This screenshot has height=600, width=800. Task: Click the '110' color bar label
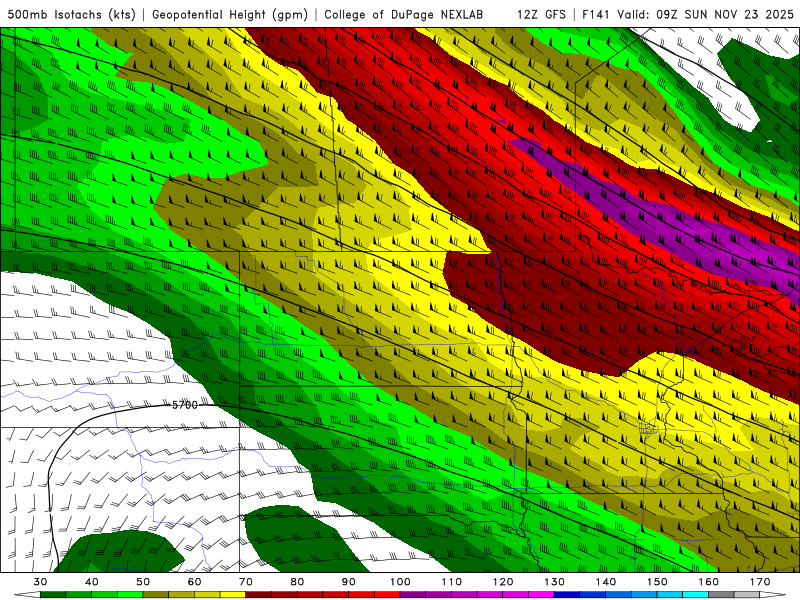tap(452, 582)
